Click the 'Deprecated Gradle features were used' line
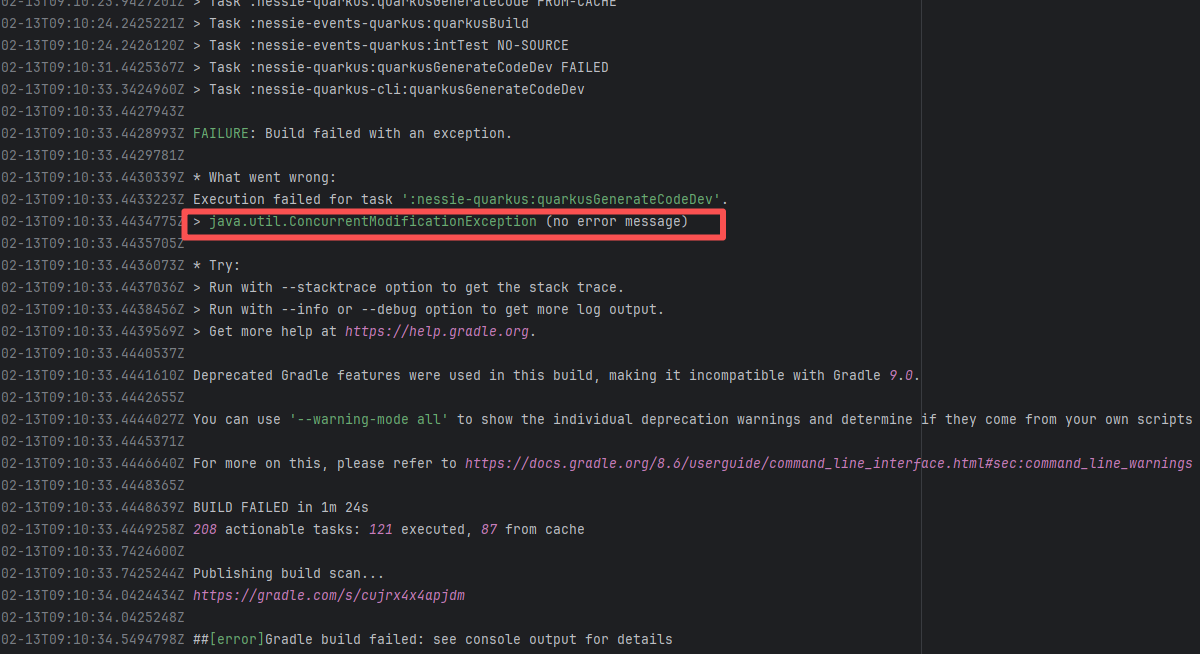 click(x=556, y=375)
